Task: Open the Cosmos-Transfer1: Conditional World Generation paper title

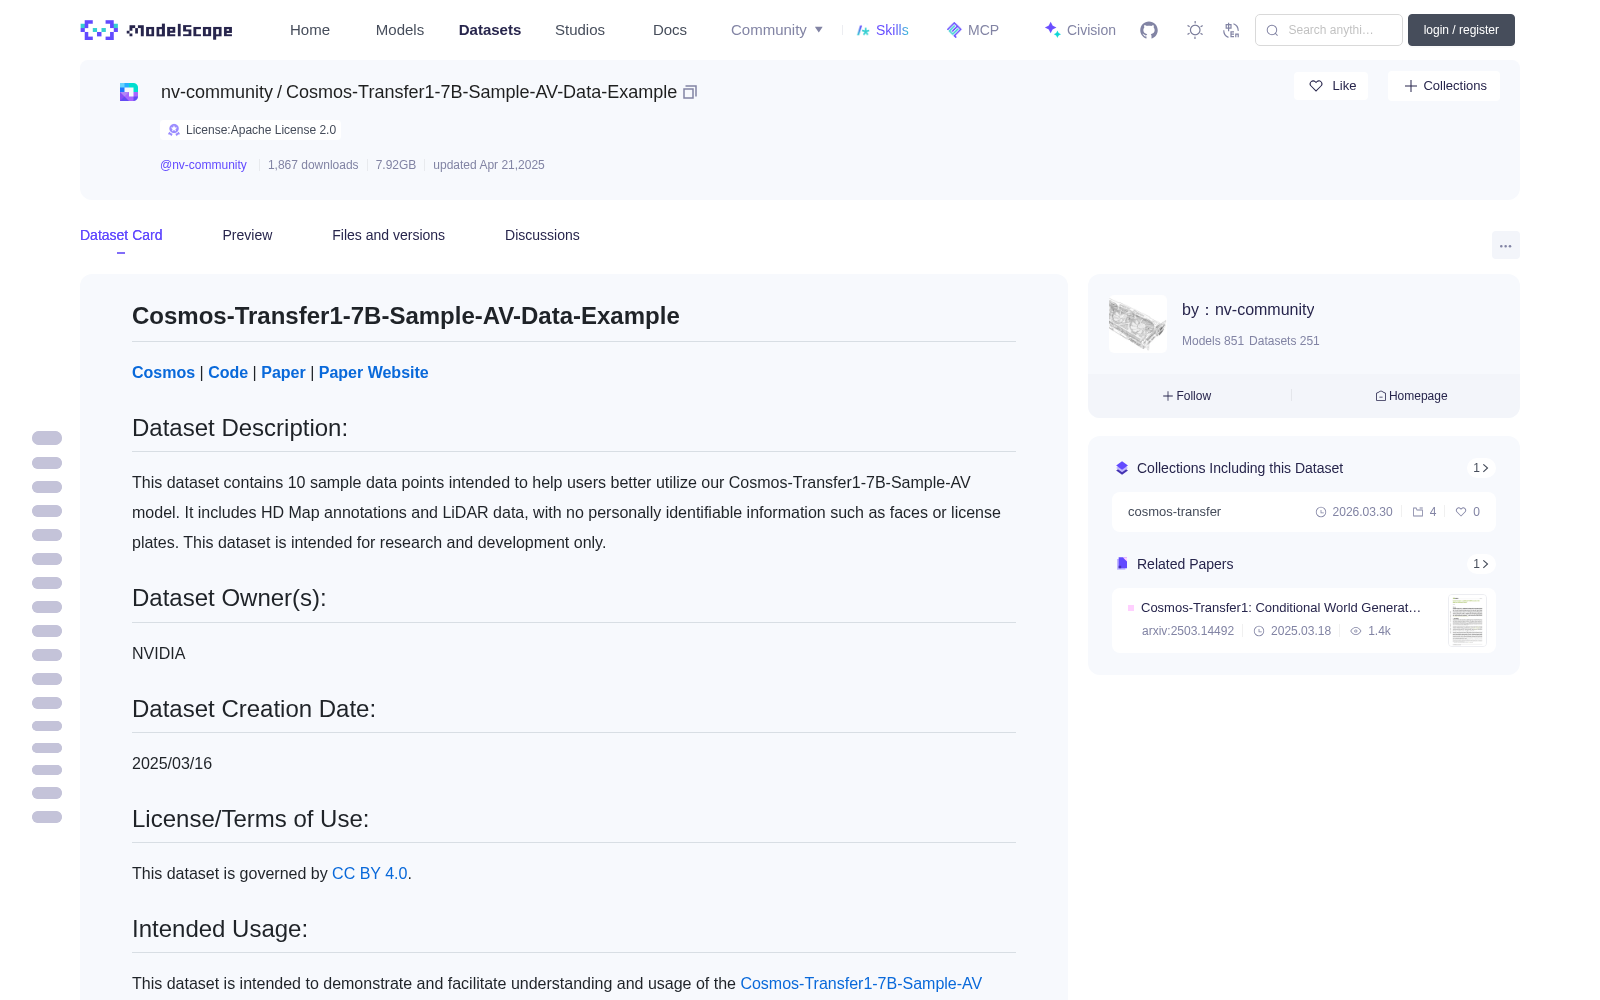Action: [x=1281, y=607]
